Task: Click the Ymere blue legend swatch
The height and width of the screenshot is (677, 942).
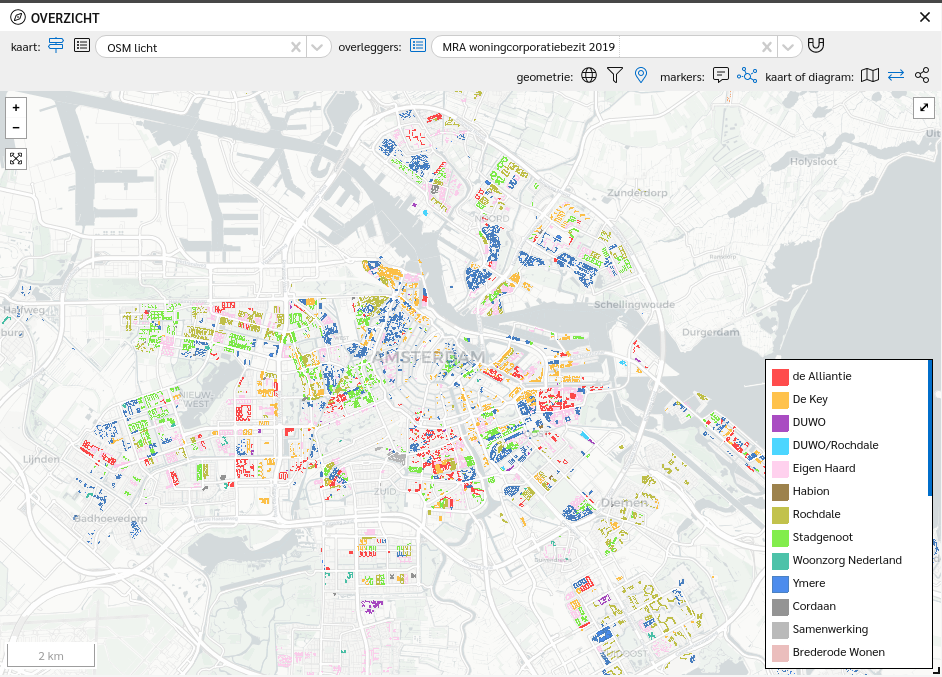Action: click(780, 584)
